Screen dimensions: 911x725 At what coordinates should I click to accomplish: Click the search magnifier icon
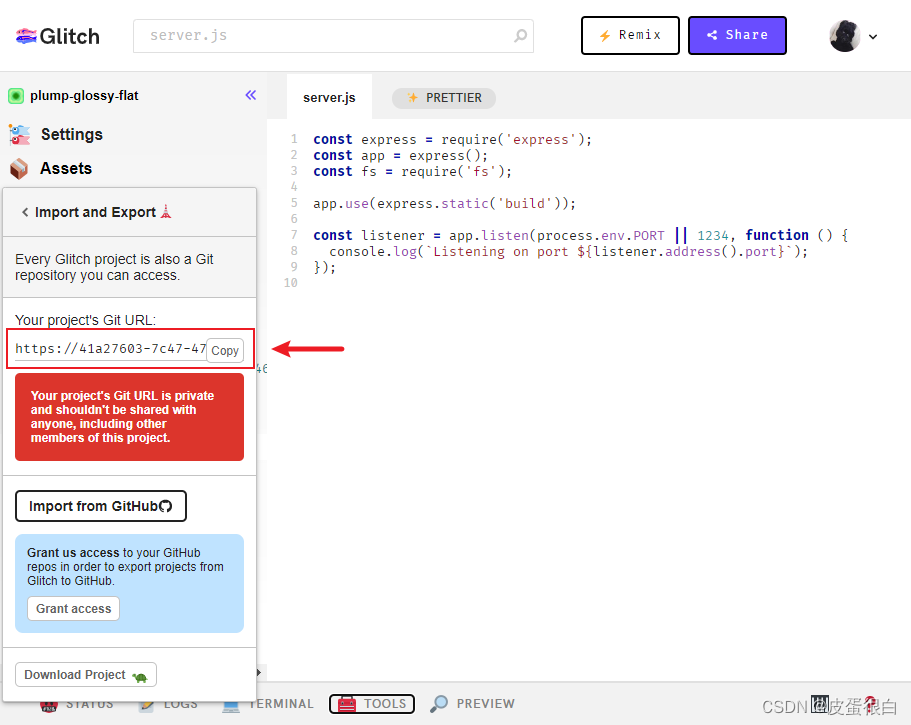[x=520, y=36]
